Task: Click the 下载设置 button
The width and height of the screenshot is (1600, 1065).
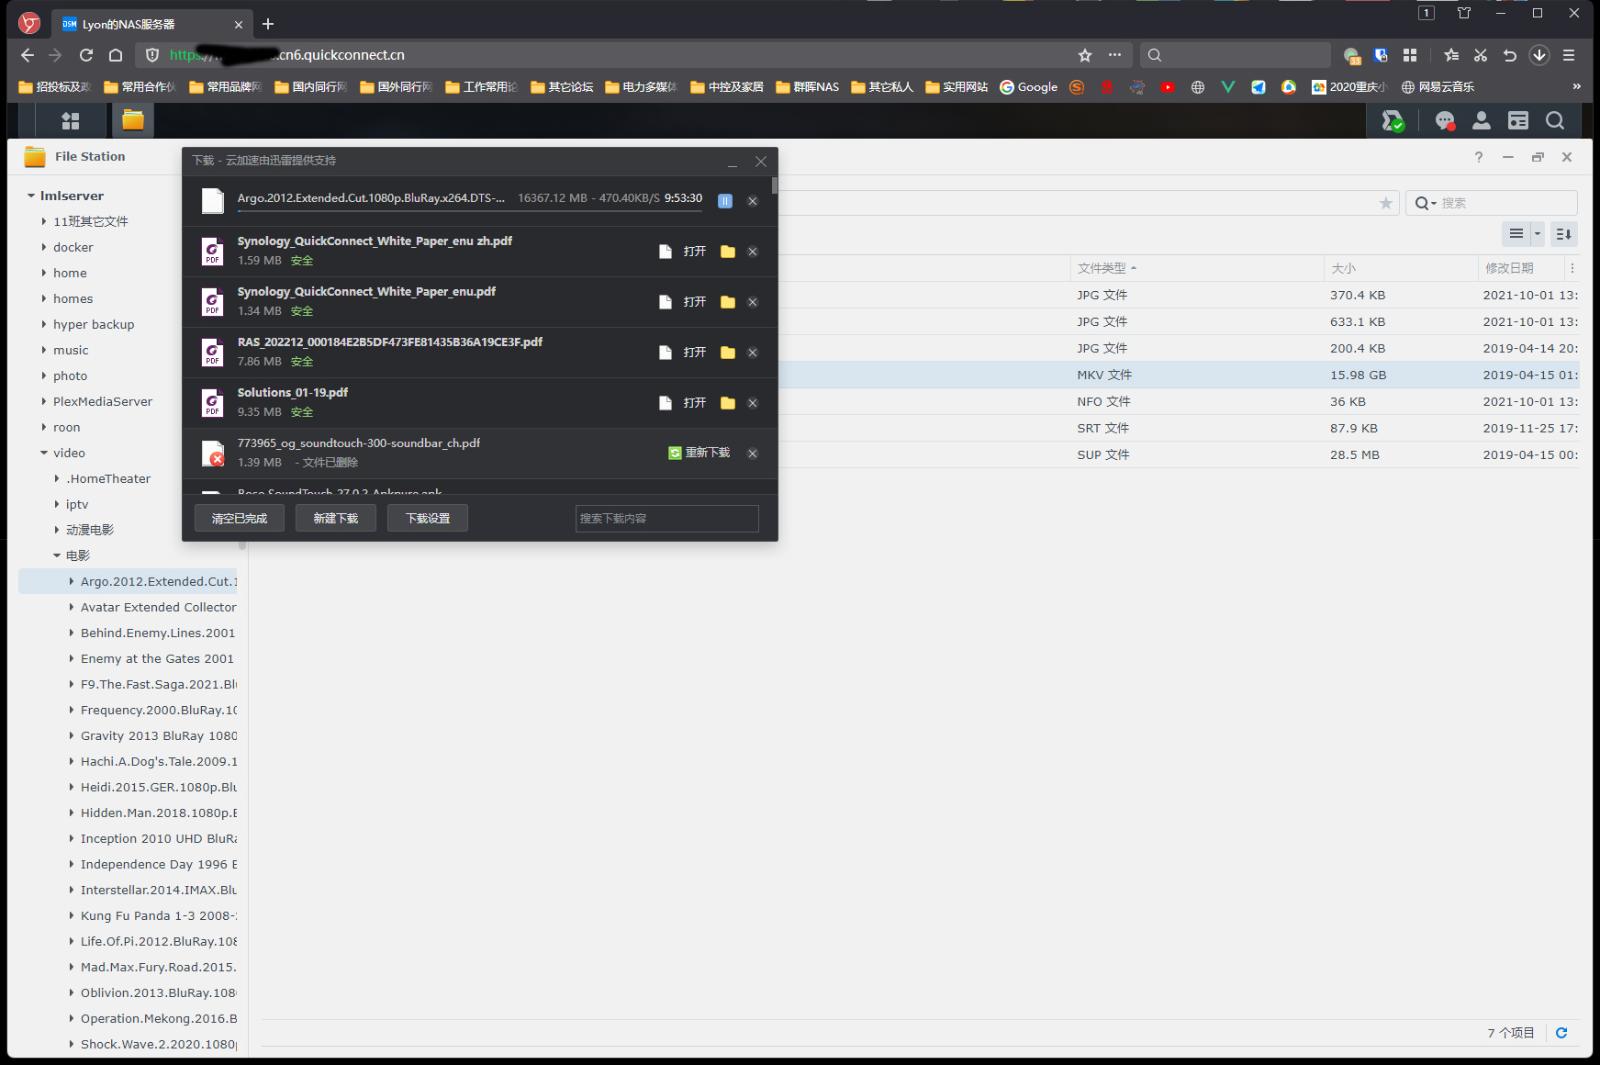Action: point(427,518)
